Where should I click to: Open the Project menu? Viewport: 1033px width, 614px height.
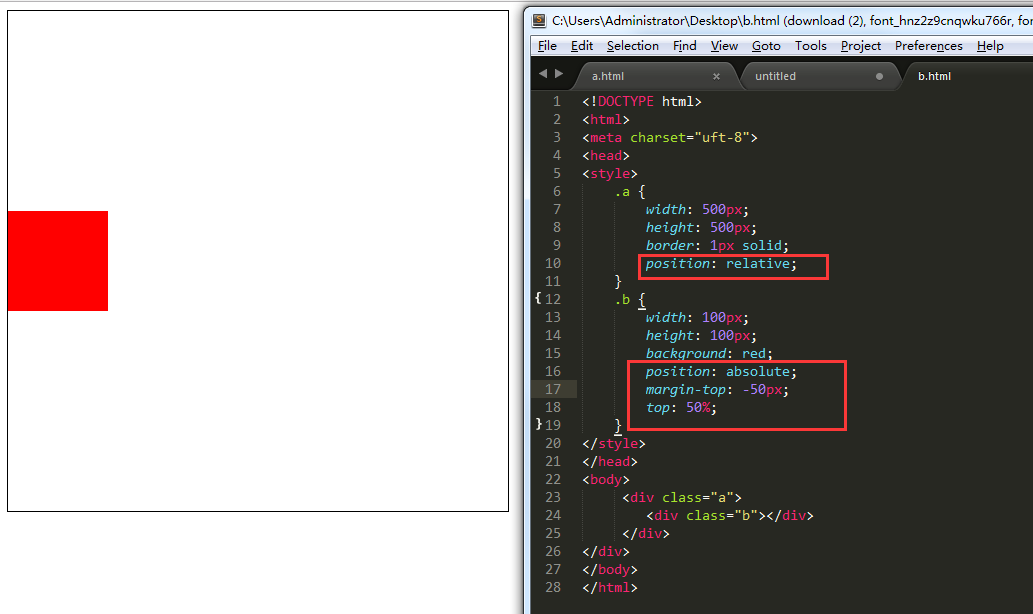[x=860, y=45]
